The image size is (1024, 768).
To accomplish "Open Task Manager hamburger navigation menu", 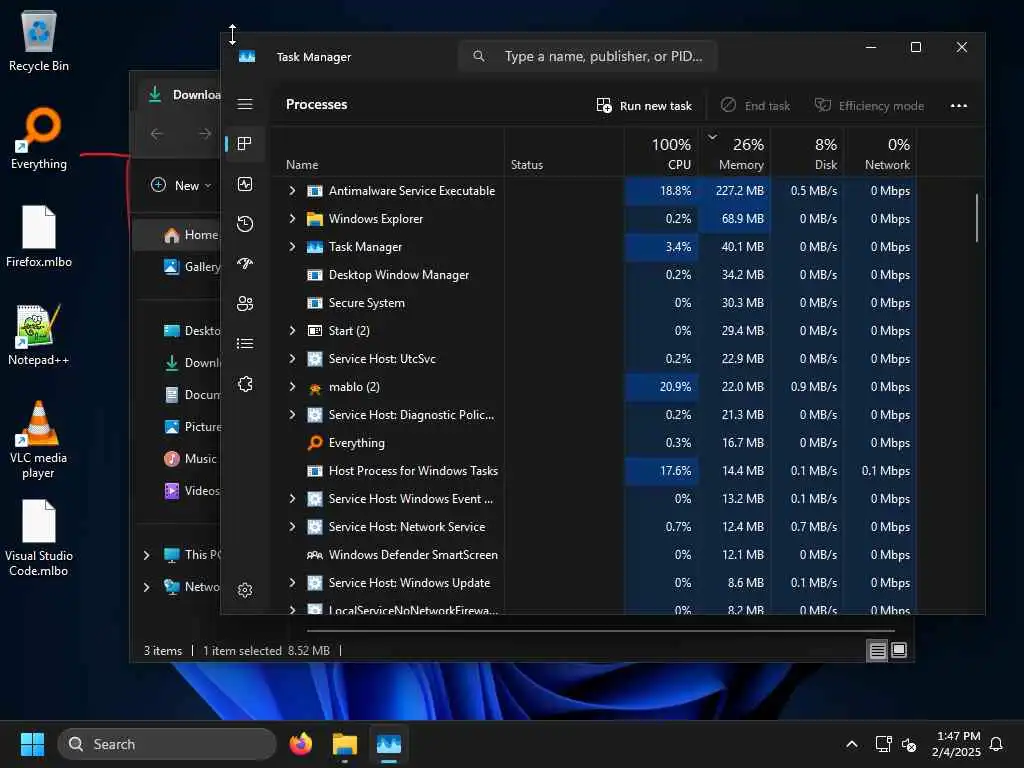I will click(x=245, y=104).
